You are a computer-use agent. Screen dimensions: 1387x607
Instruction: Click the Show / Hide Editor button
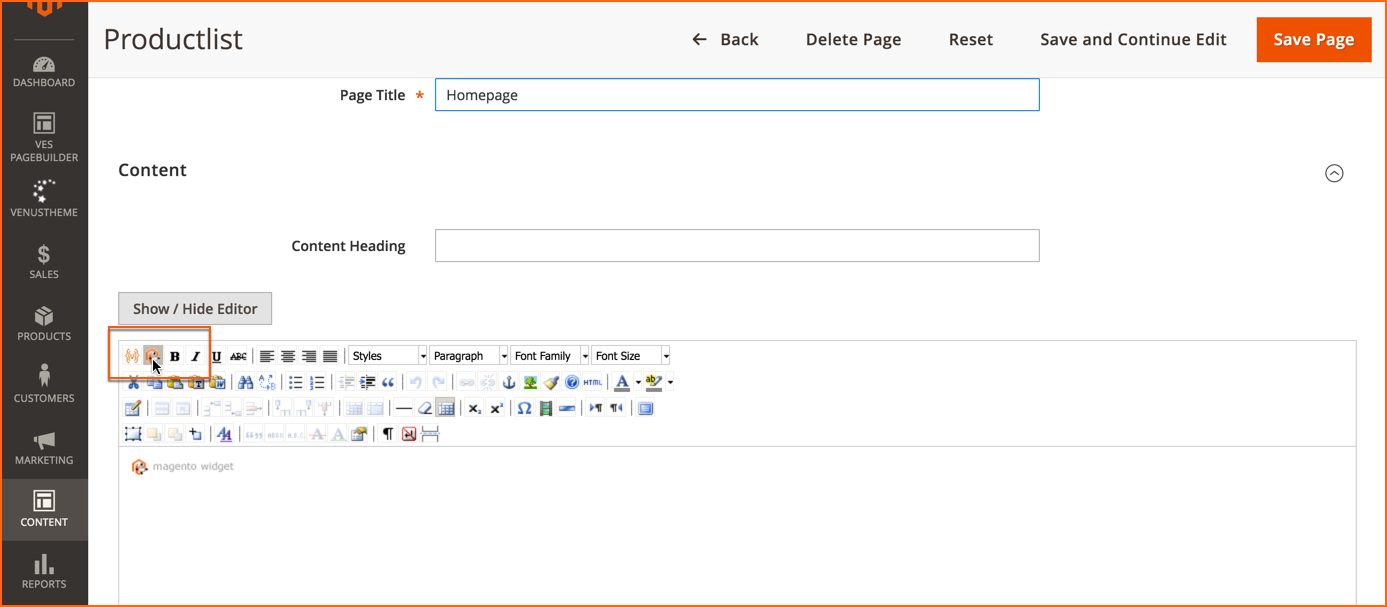[195, 308]
